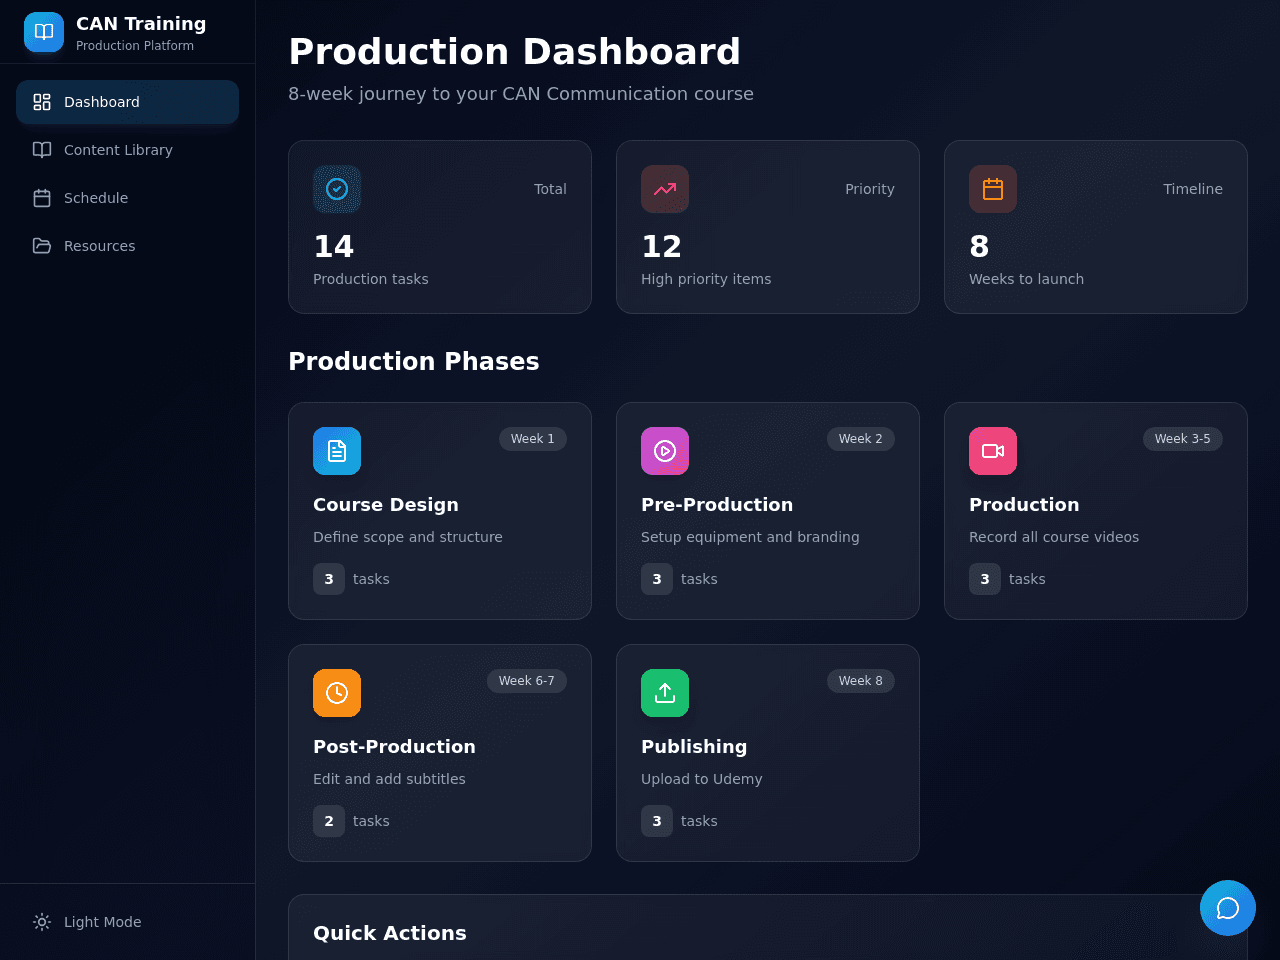Click the Production card task count badge
The width and height of the screenshot is (1280, 960).
985,579
